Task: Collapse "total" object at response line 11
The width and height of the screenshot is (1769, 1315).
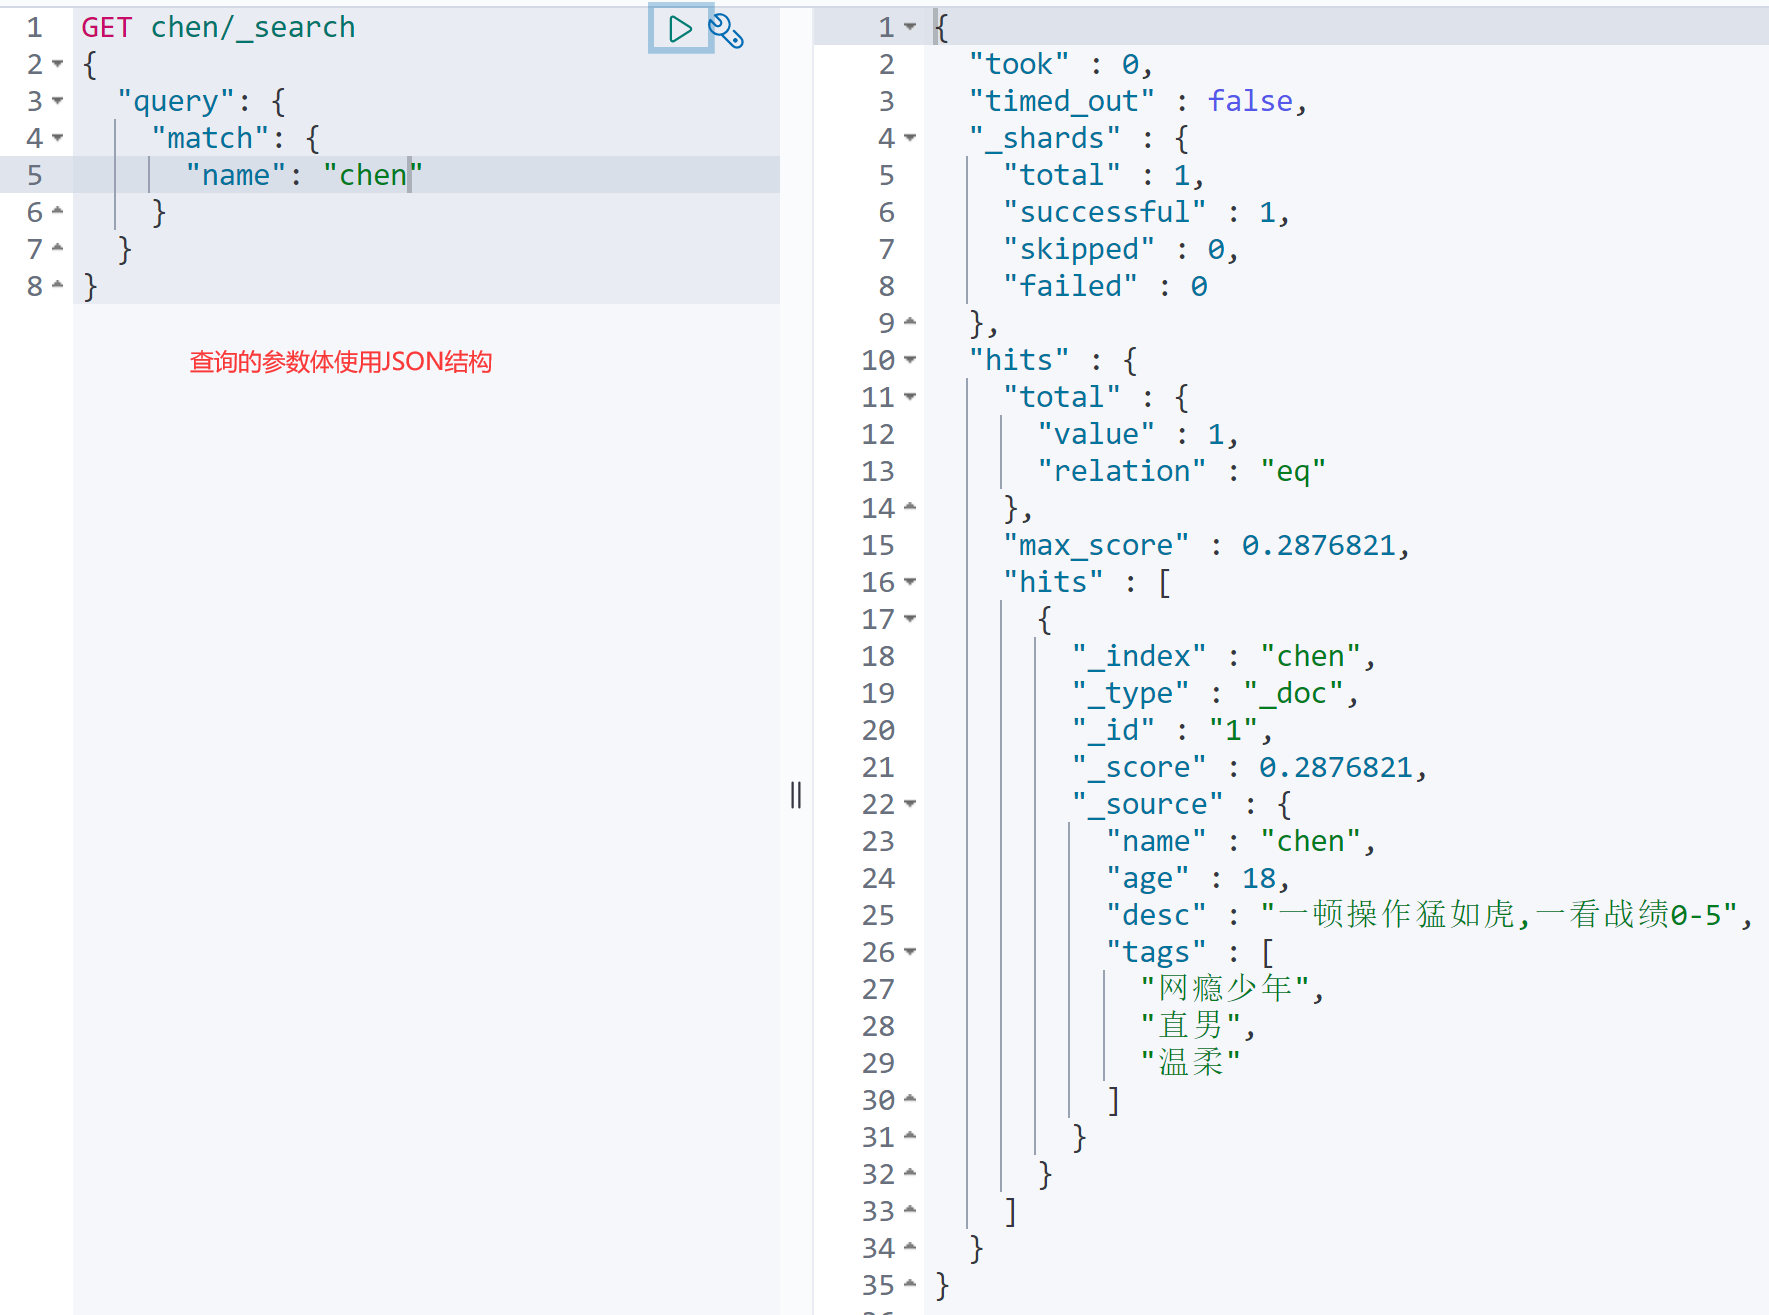Action: [x=910, y=397]
